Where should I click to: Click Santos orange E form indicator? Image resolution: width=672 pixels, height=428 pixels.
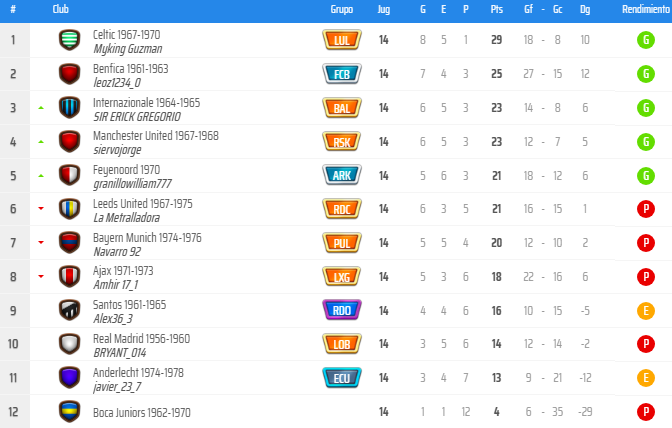click(x=646, y=310)
